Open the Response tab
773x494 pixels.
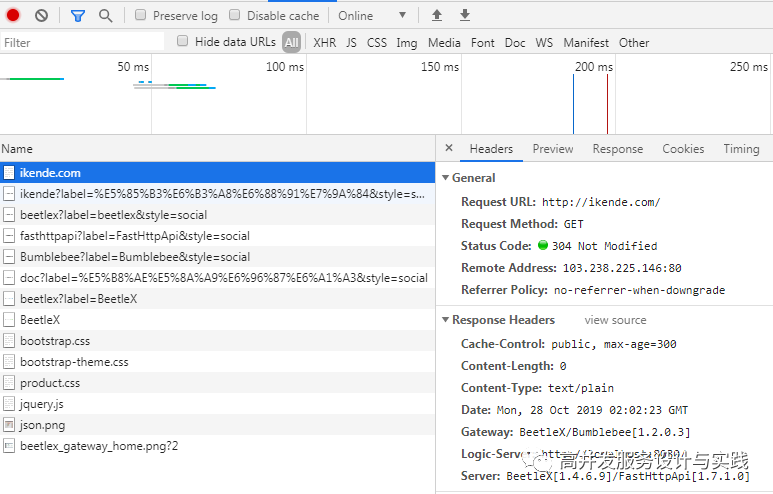point(618,149)
